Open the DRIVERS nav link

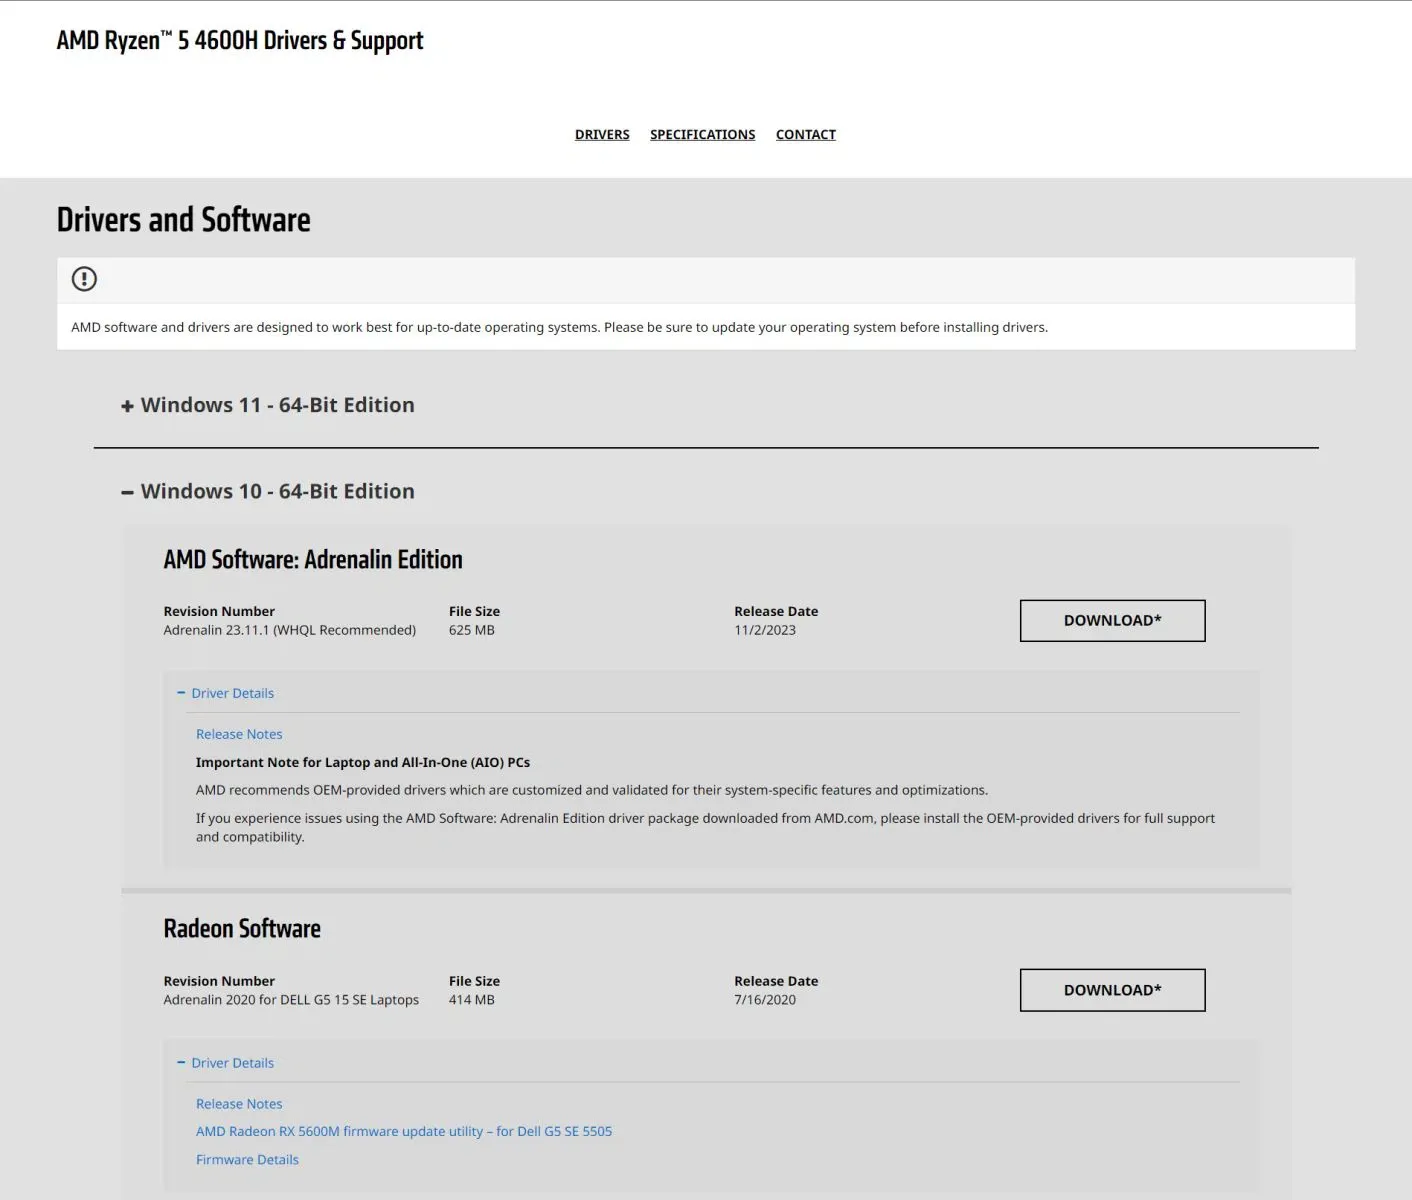[x=602, y=135]
